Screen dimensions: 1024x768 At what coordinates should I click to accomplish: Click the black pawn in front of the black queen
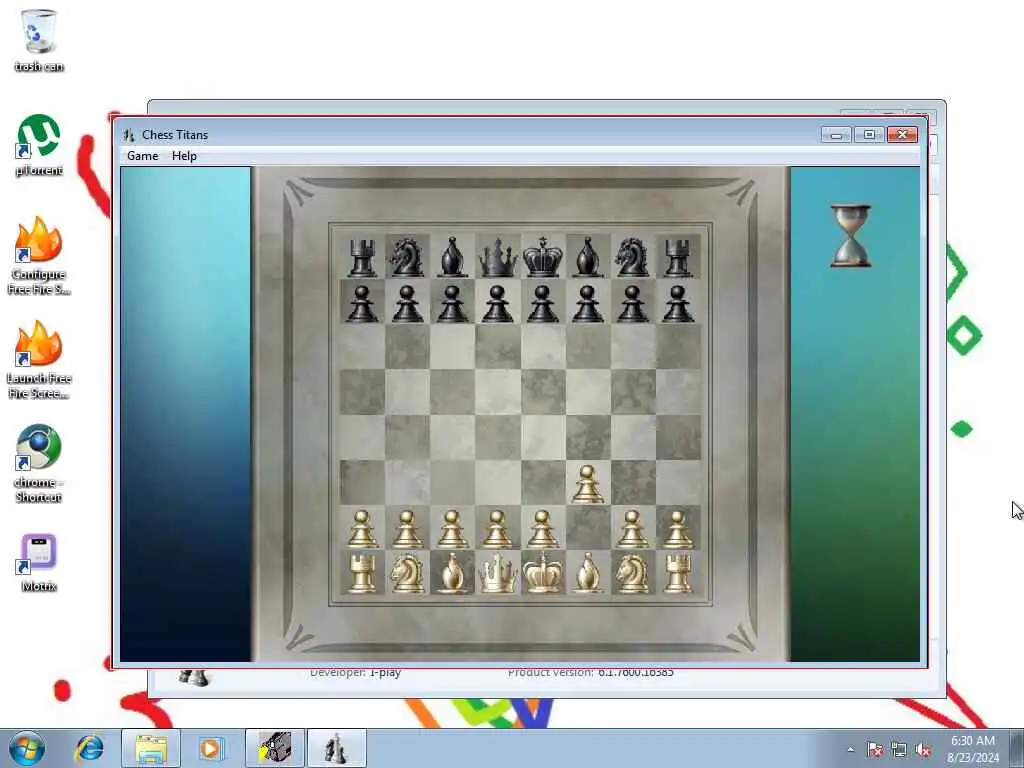pos(498,304)
